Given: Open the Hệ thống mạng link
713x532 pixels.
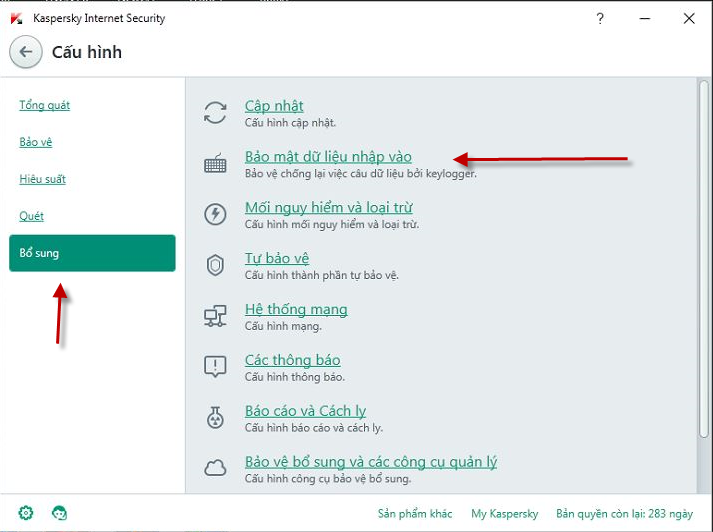Looking at the screenshot, I should coord(296,309).
